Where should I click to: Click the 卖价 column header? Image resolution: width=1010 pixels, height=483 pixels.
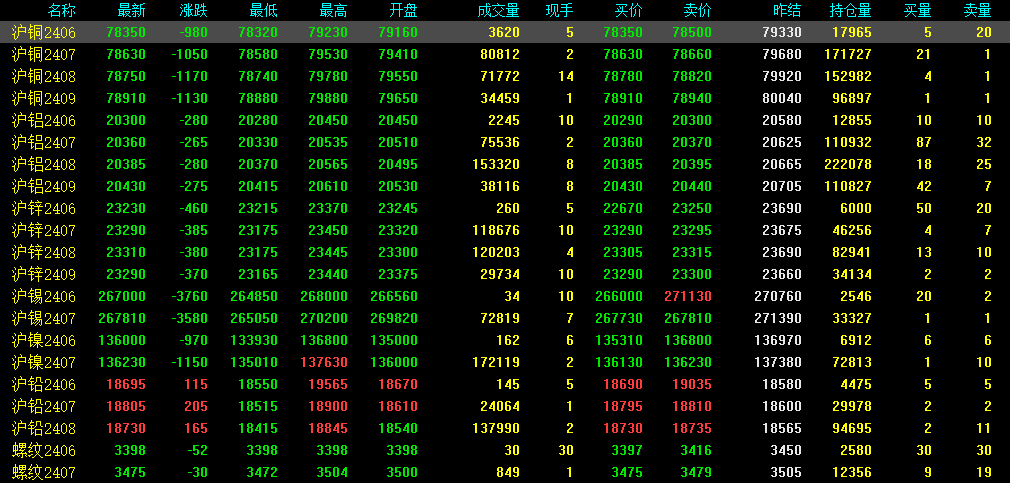[x=698, y=10]
